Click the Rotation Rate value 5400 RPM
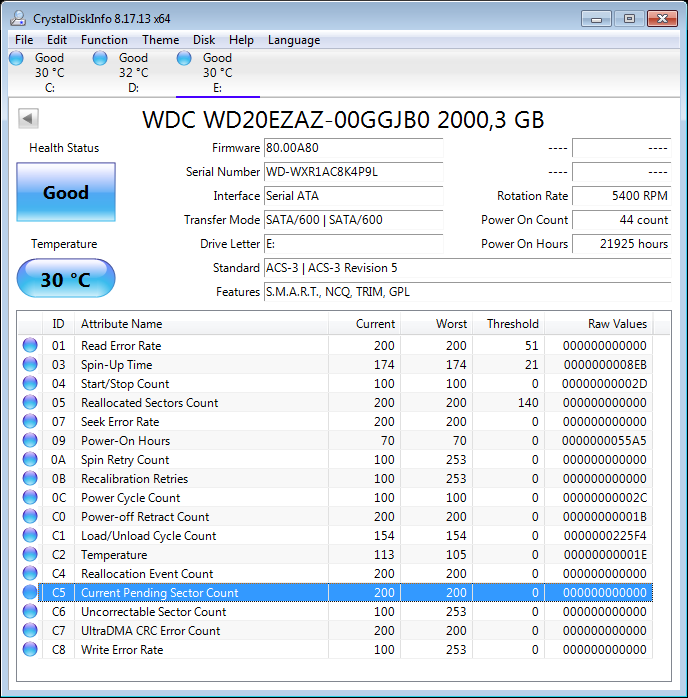688x698 pixels. click(621, 196)
